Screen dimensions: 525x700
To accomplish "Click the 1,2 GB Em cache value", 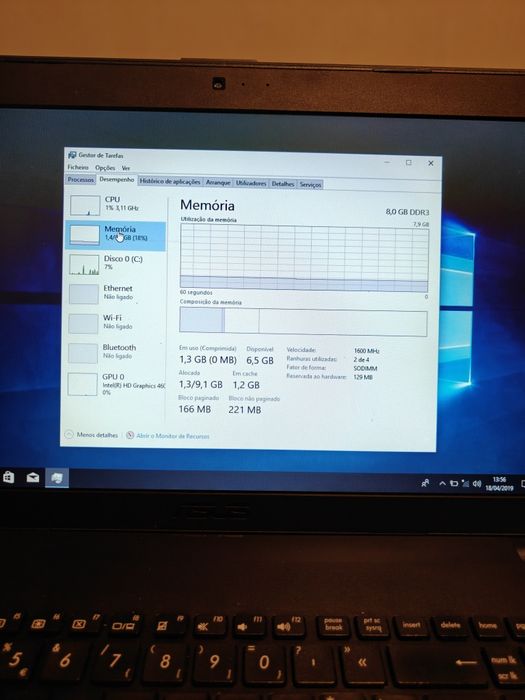I will point(246,385).
